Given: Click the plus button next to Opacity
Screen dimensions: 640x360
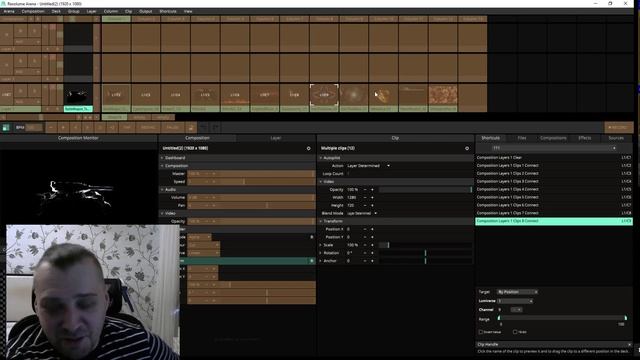Looking at the screenshot, I should pos(372,190).
